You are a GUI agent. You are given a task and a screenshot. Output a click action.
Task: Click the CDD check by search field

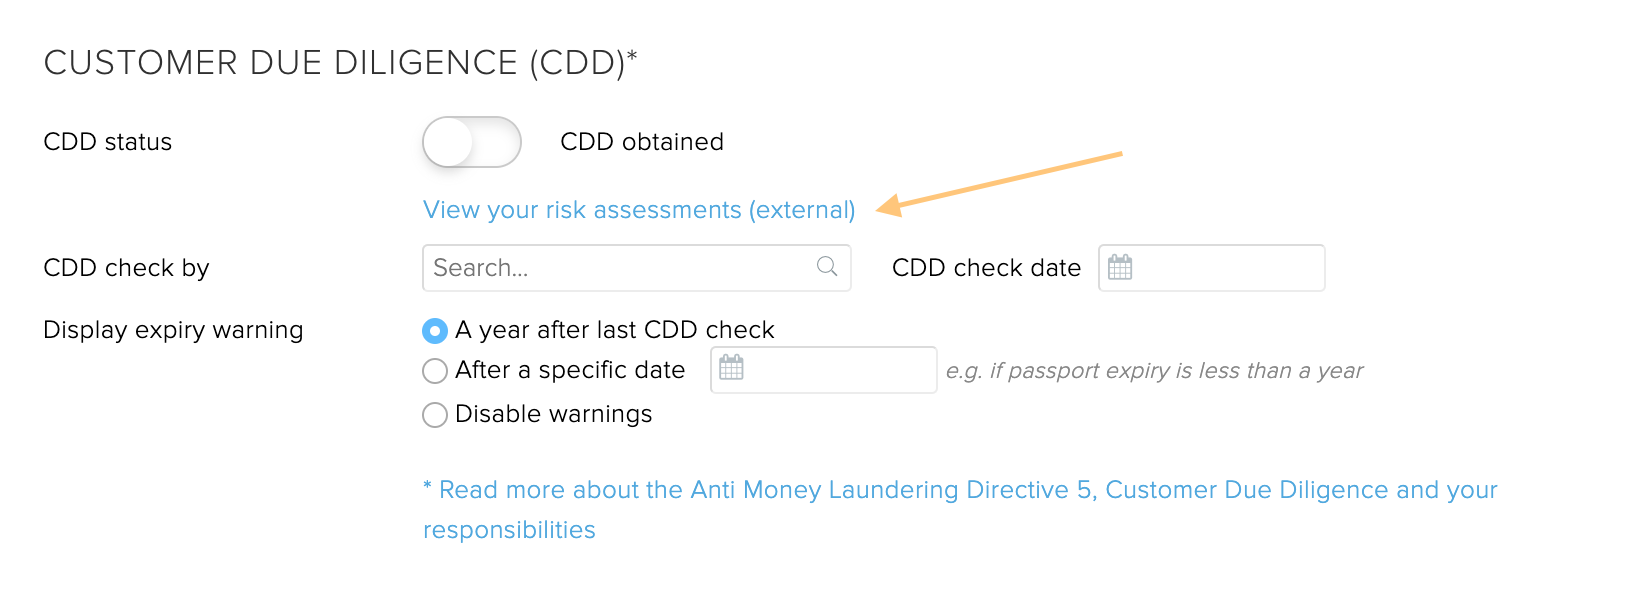tap(637, 268)
